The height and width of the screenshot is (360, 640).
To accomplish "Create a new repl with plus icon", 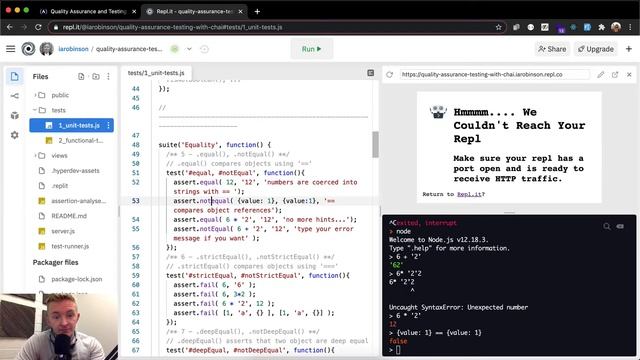I will tap(629, 49).
